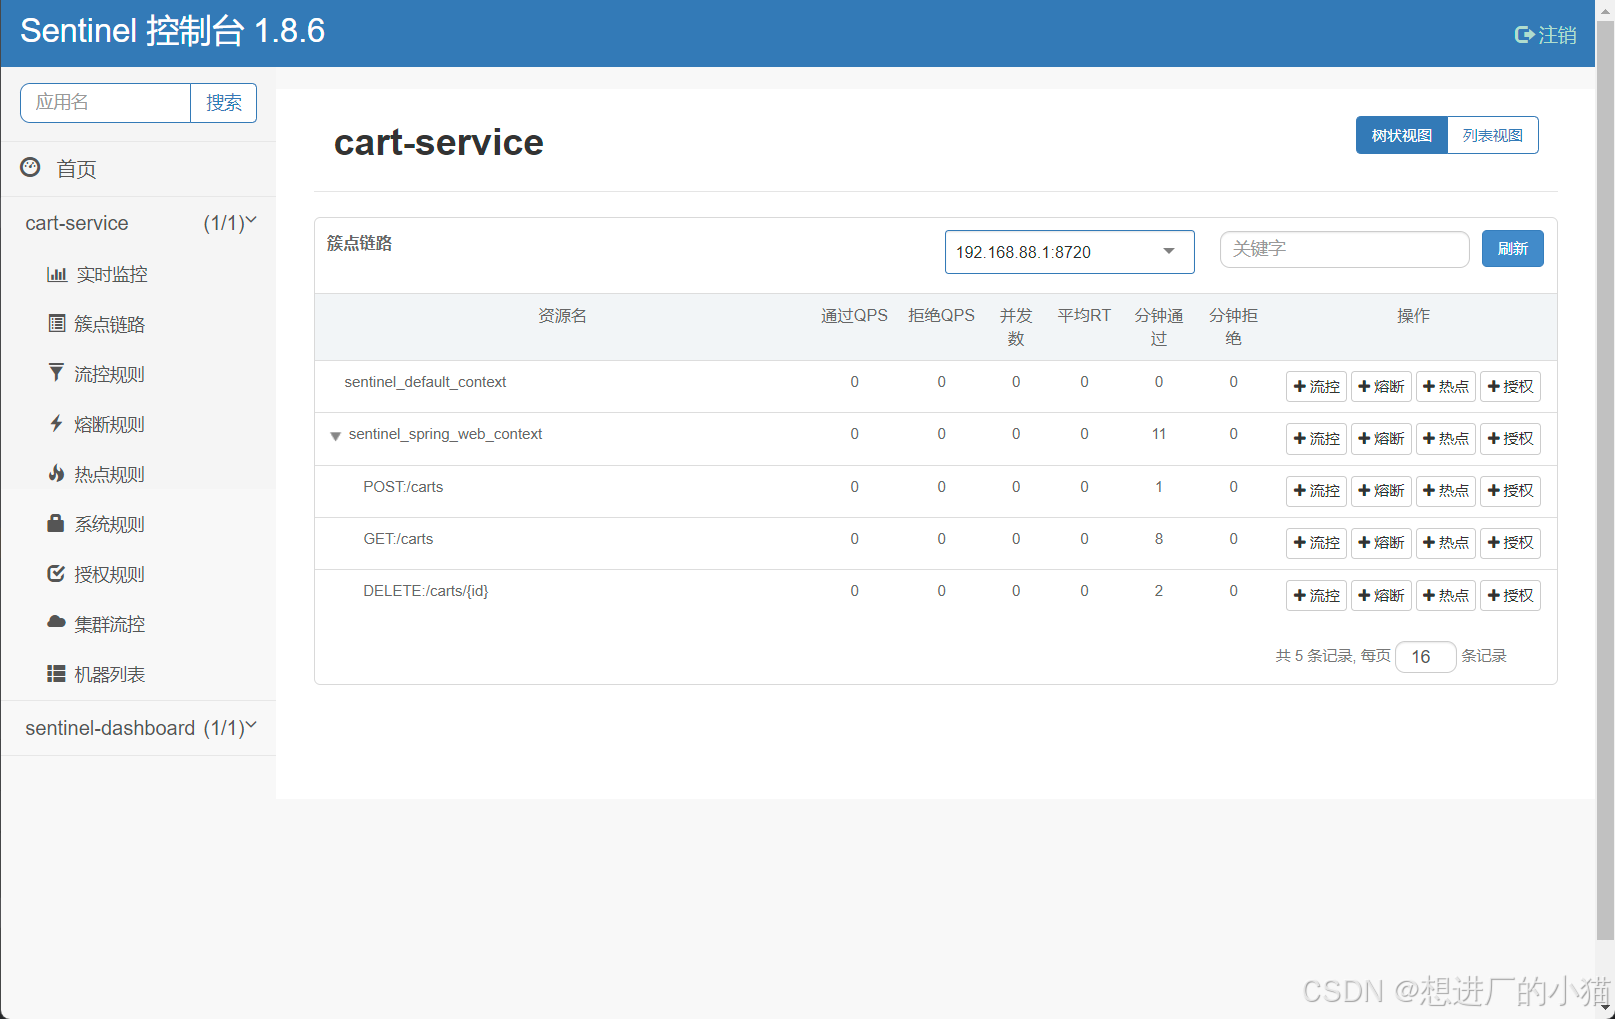Click the check-square icon for 授权规则
This screenshot has height=1019, width=1615.
pyautogui.click(x=56, y=573)
